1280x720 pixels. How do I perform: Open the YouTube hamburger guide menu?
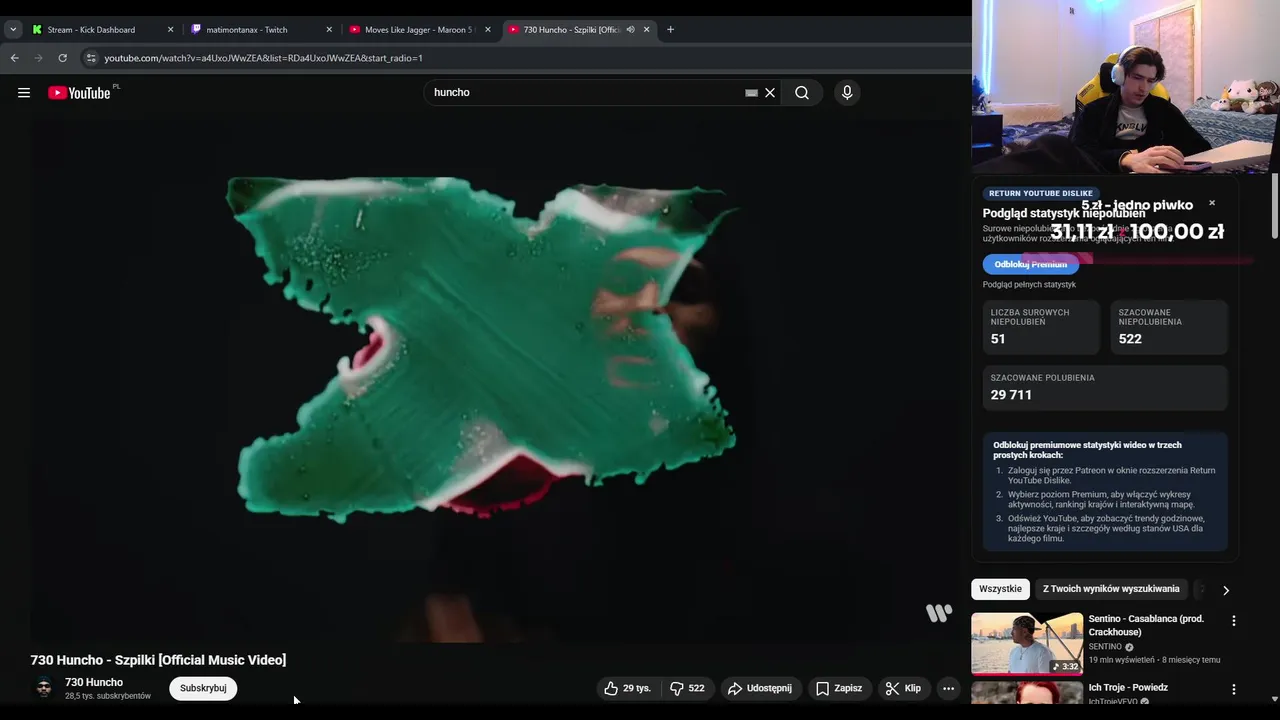[x=24, y=93]
